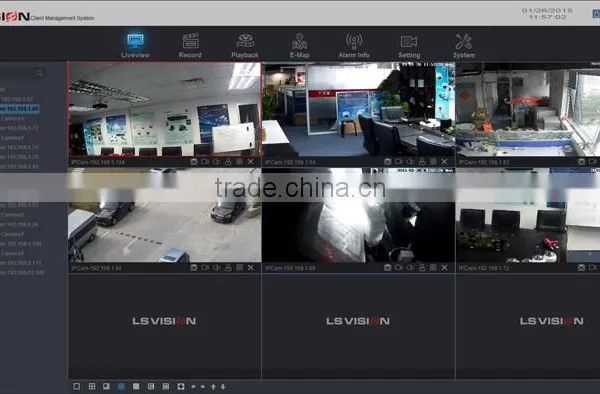Select the showroom posters video pane
This screenshot has width=600, height=394.
click(x=165, y=109)
